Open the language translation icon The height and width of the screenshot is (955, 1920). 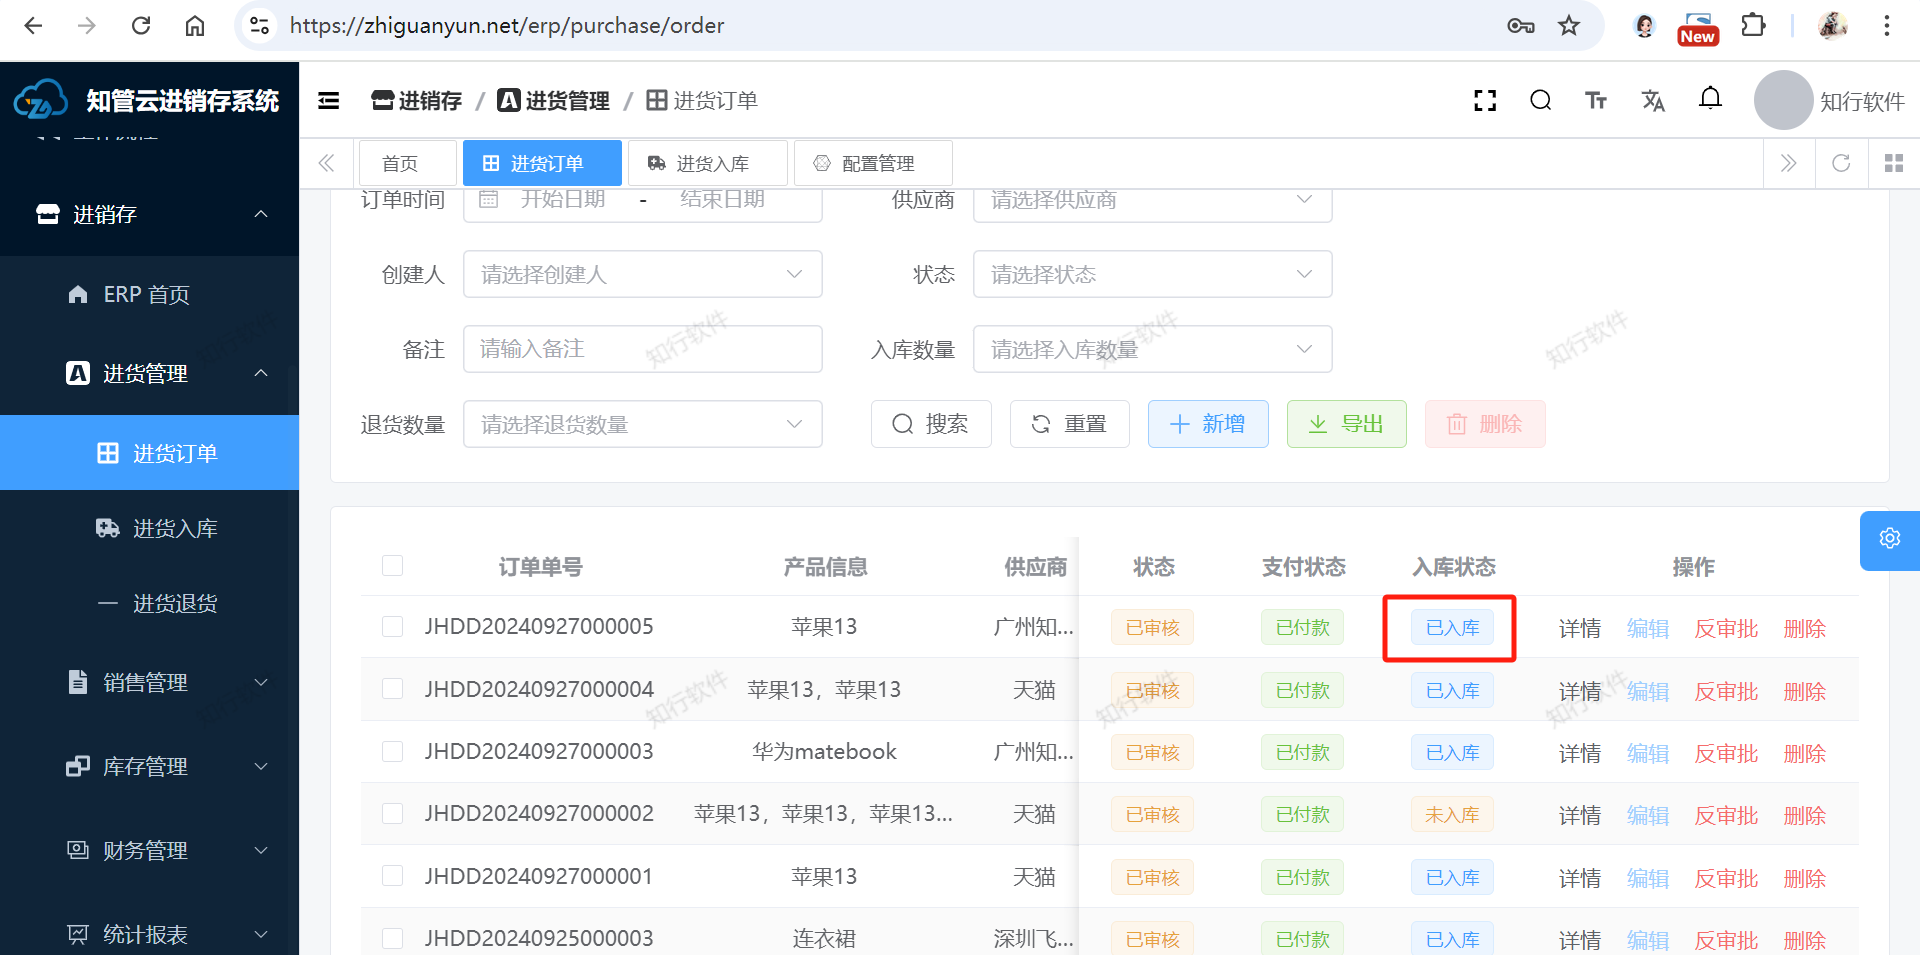point(1653,100)
